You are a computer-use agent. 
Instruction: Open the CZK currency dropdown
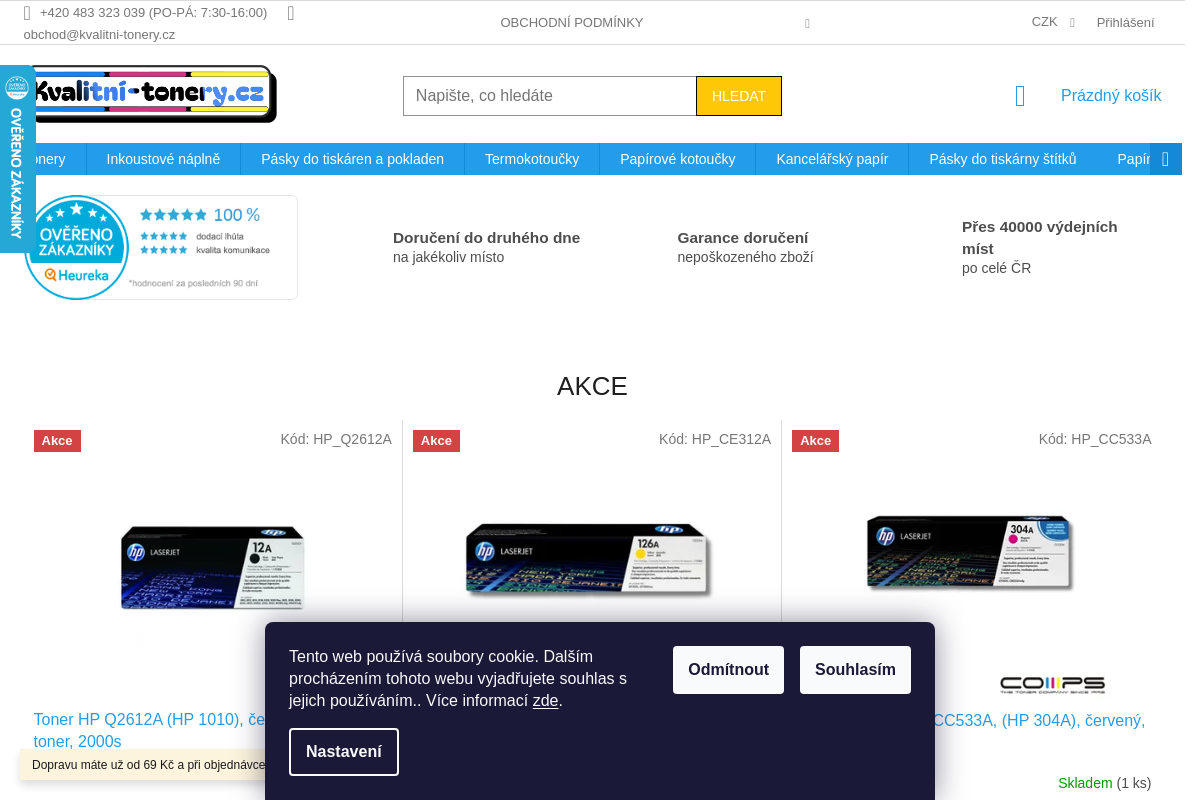click(x=1053, y=22)
